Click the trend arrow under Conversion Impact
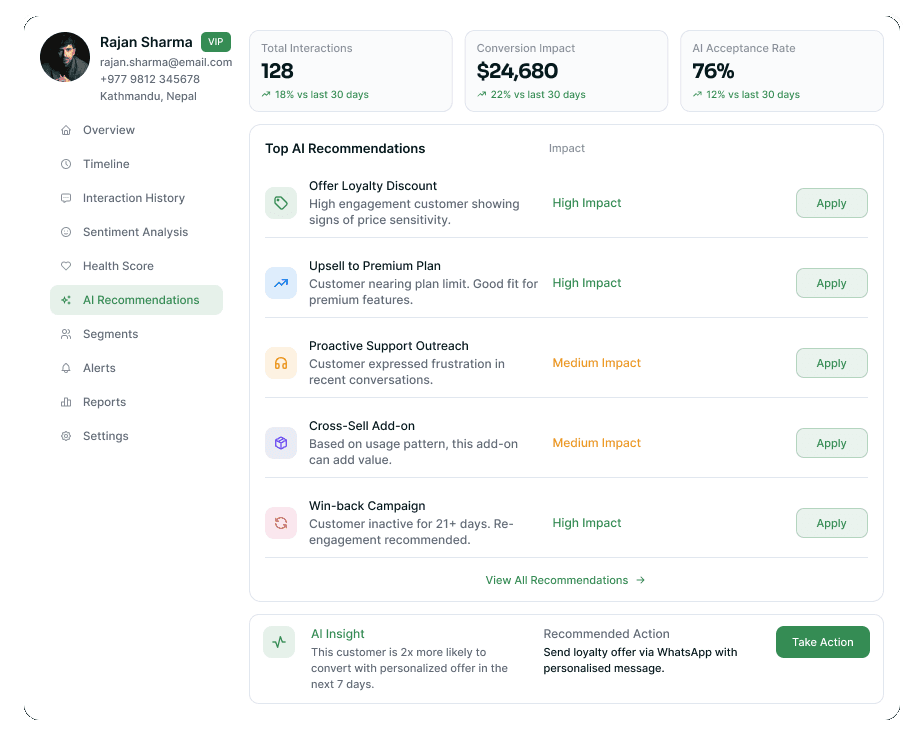Image resolution: width=924 pixels, height=752 pixels. pyautogui.click(x=482, y=94)
